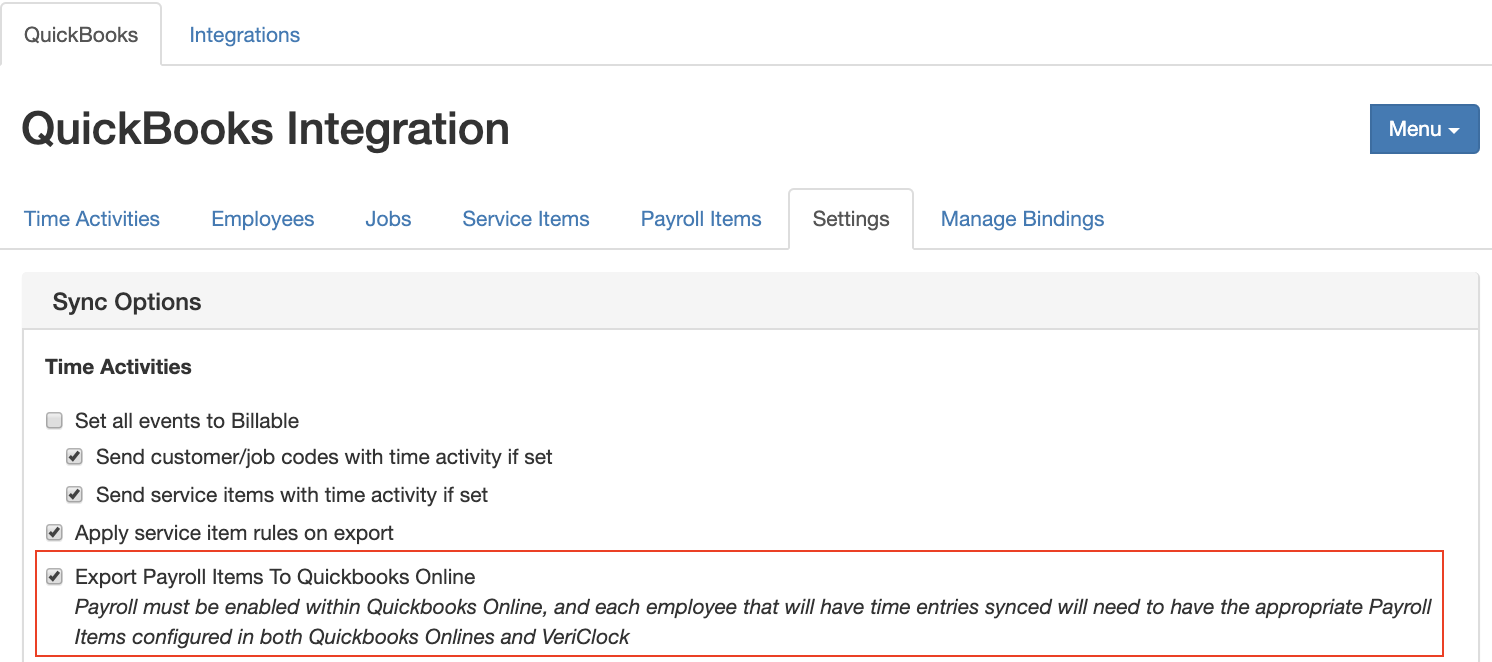Screen dimensions: 1492x662
Task: Uncheck Export Payroll Items To Quickbooks Online checkbox
Action: (x=55, y=577)
